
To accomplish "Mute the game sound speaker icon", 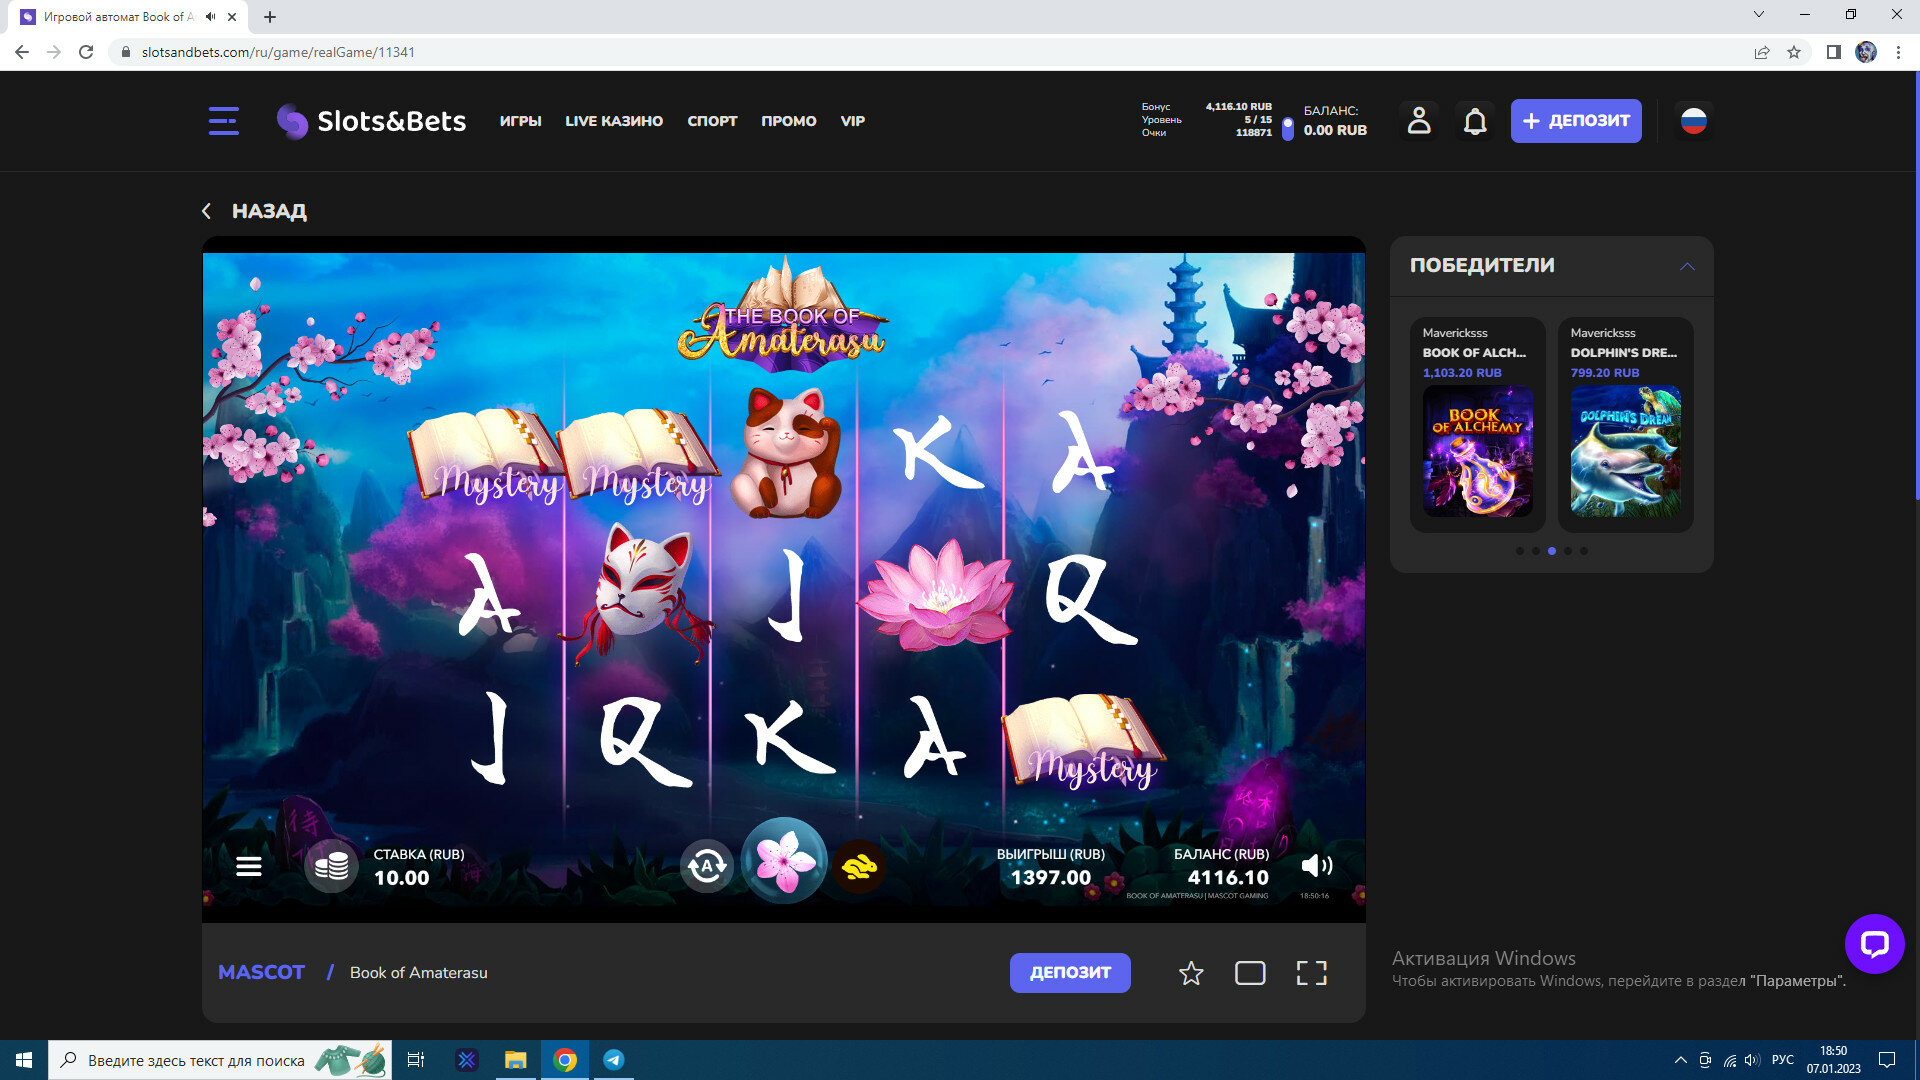I will 1316,866.
